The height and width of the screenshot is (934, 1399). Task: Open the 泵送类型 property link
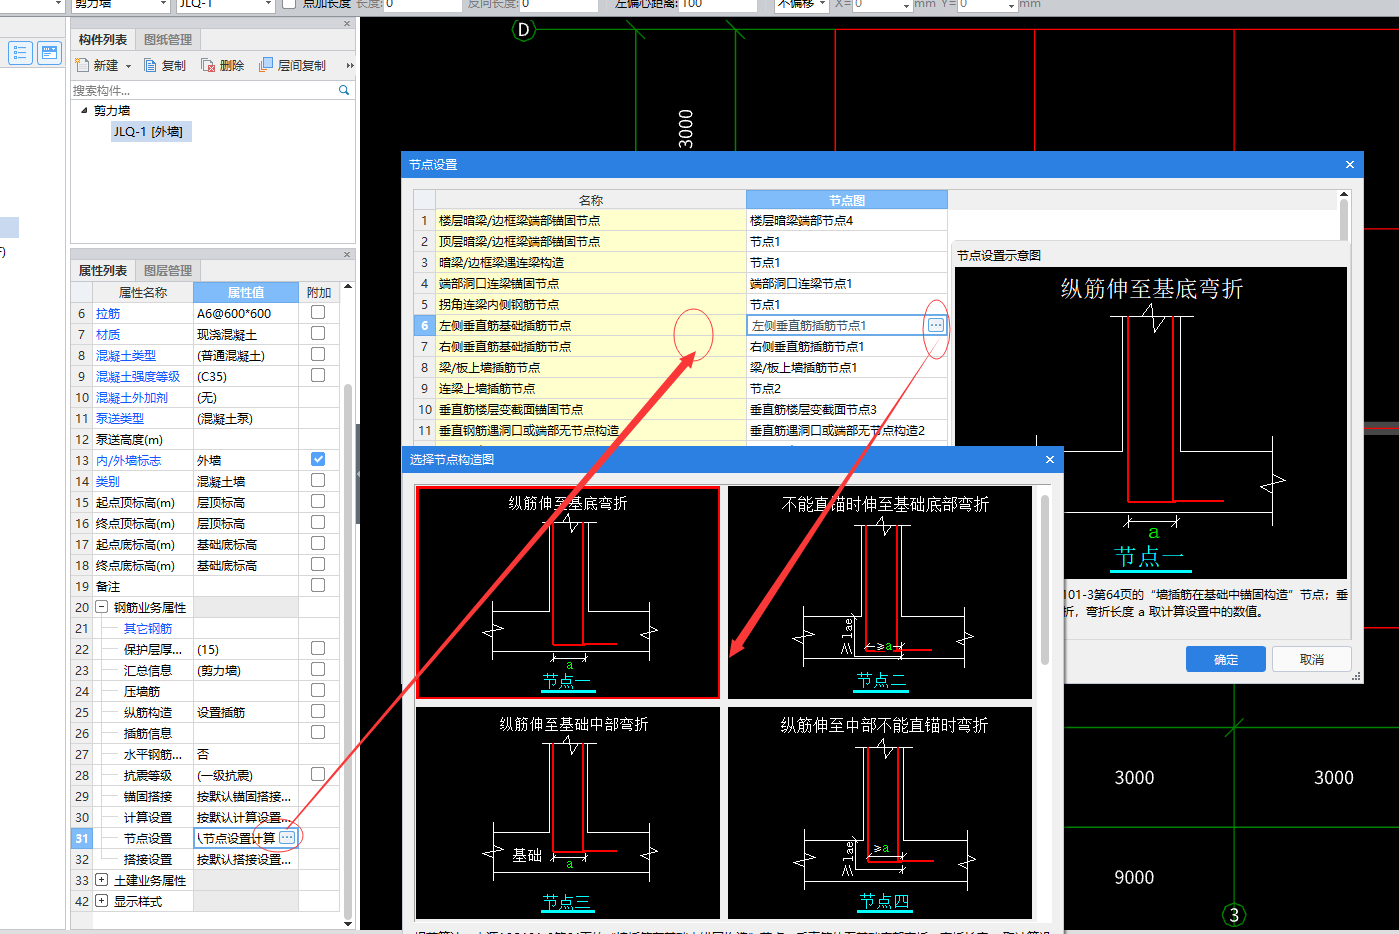click(120, 418)
